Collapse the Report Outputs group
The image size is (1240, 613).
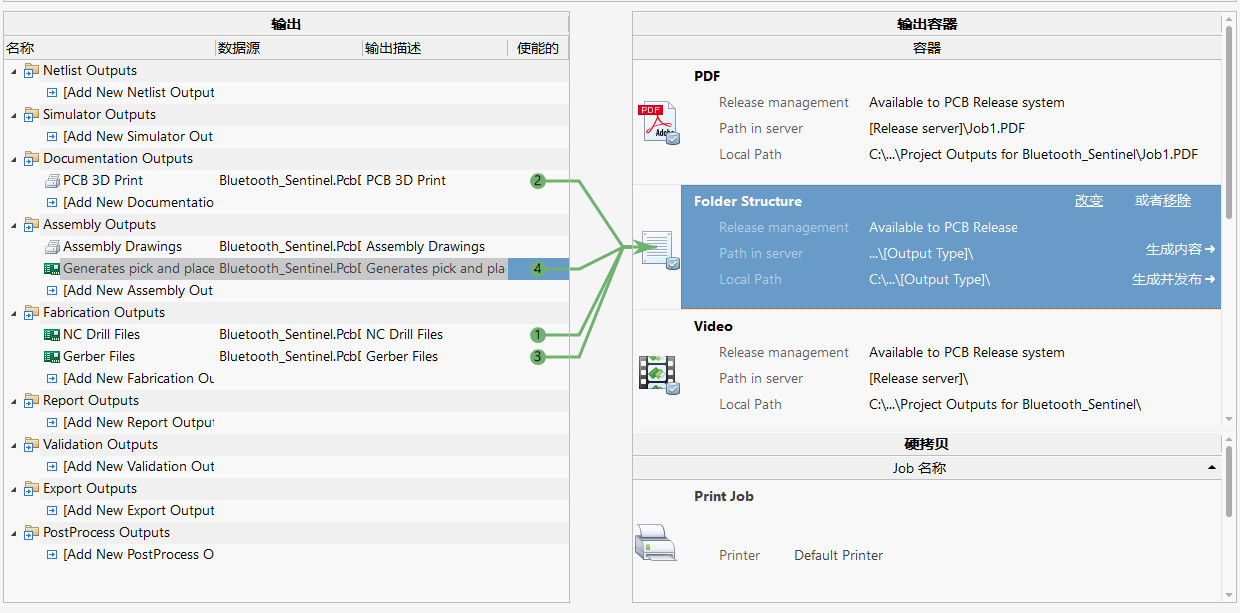click(x=14, y=401)
